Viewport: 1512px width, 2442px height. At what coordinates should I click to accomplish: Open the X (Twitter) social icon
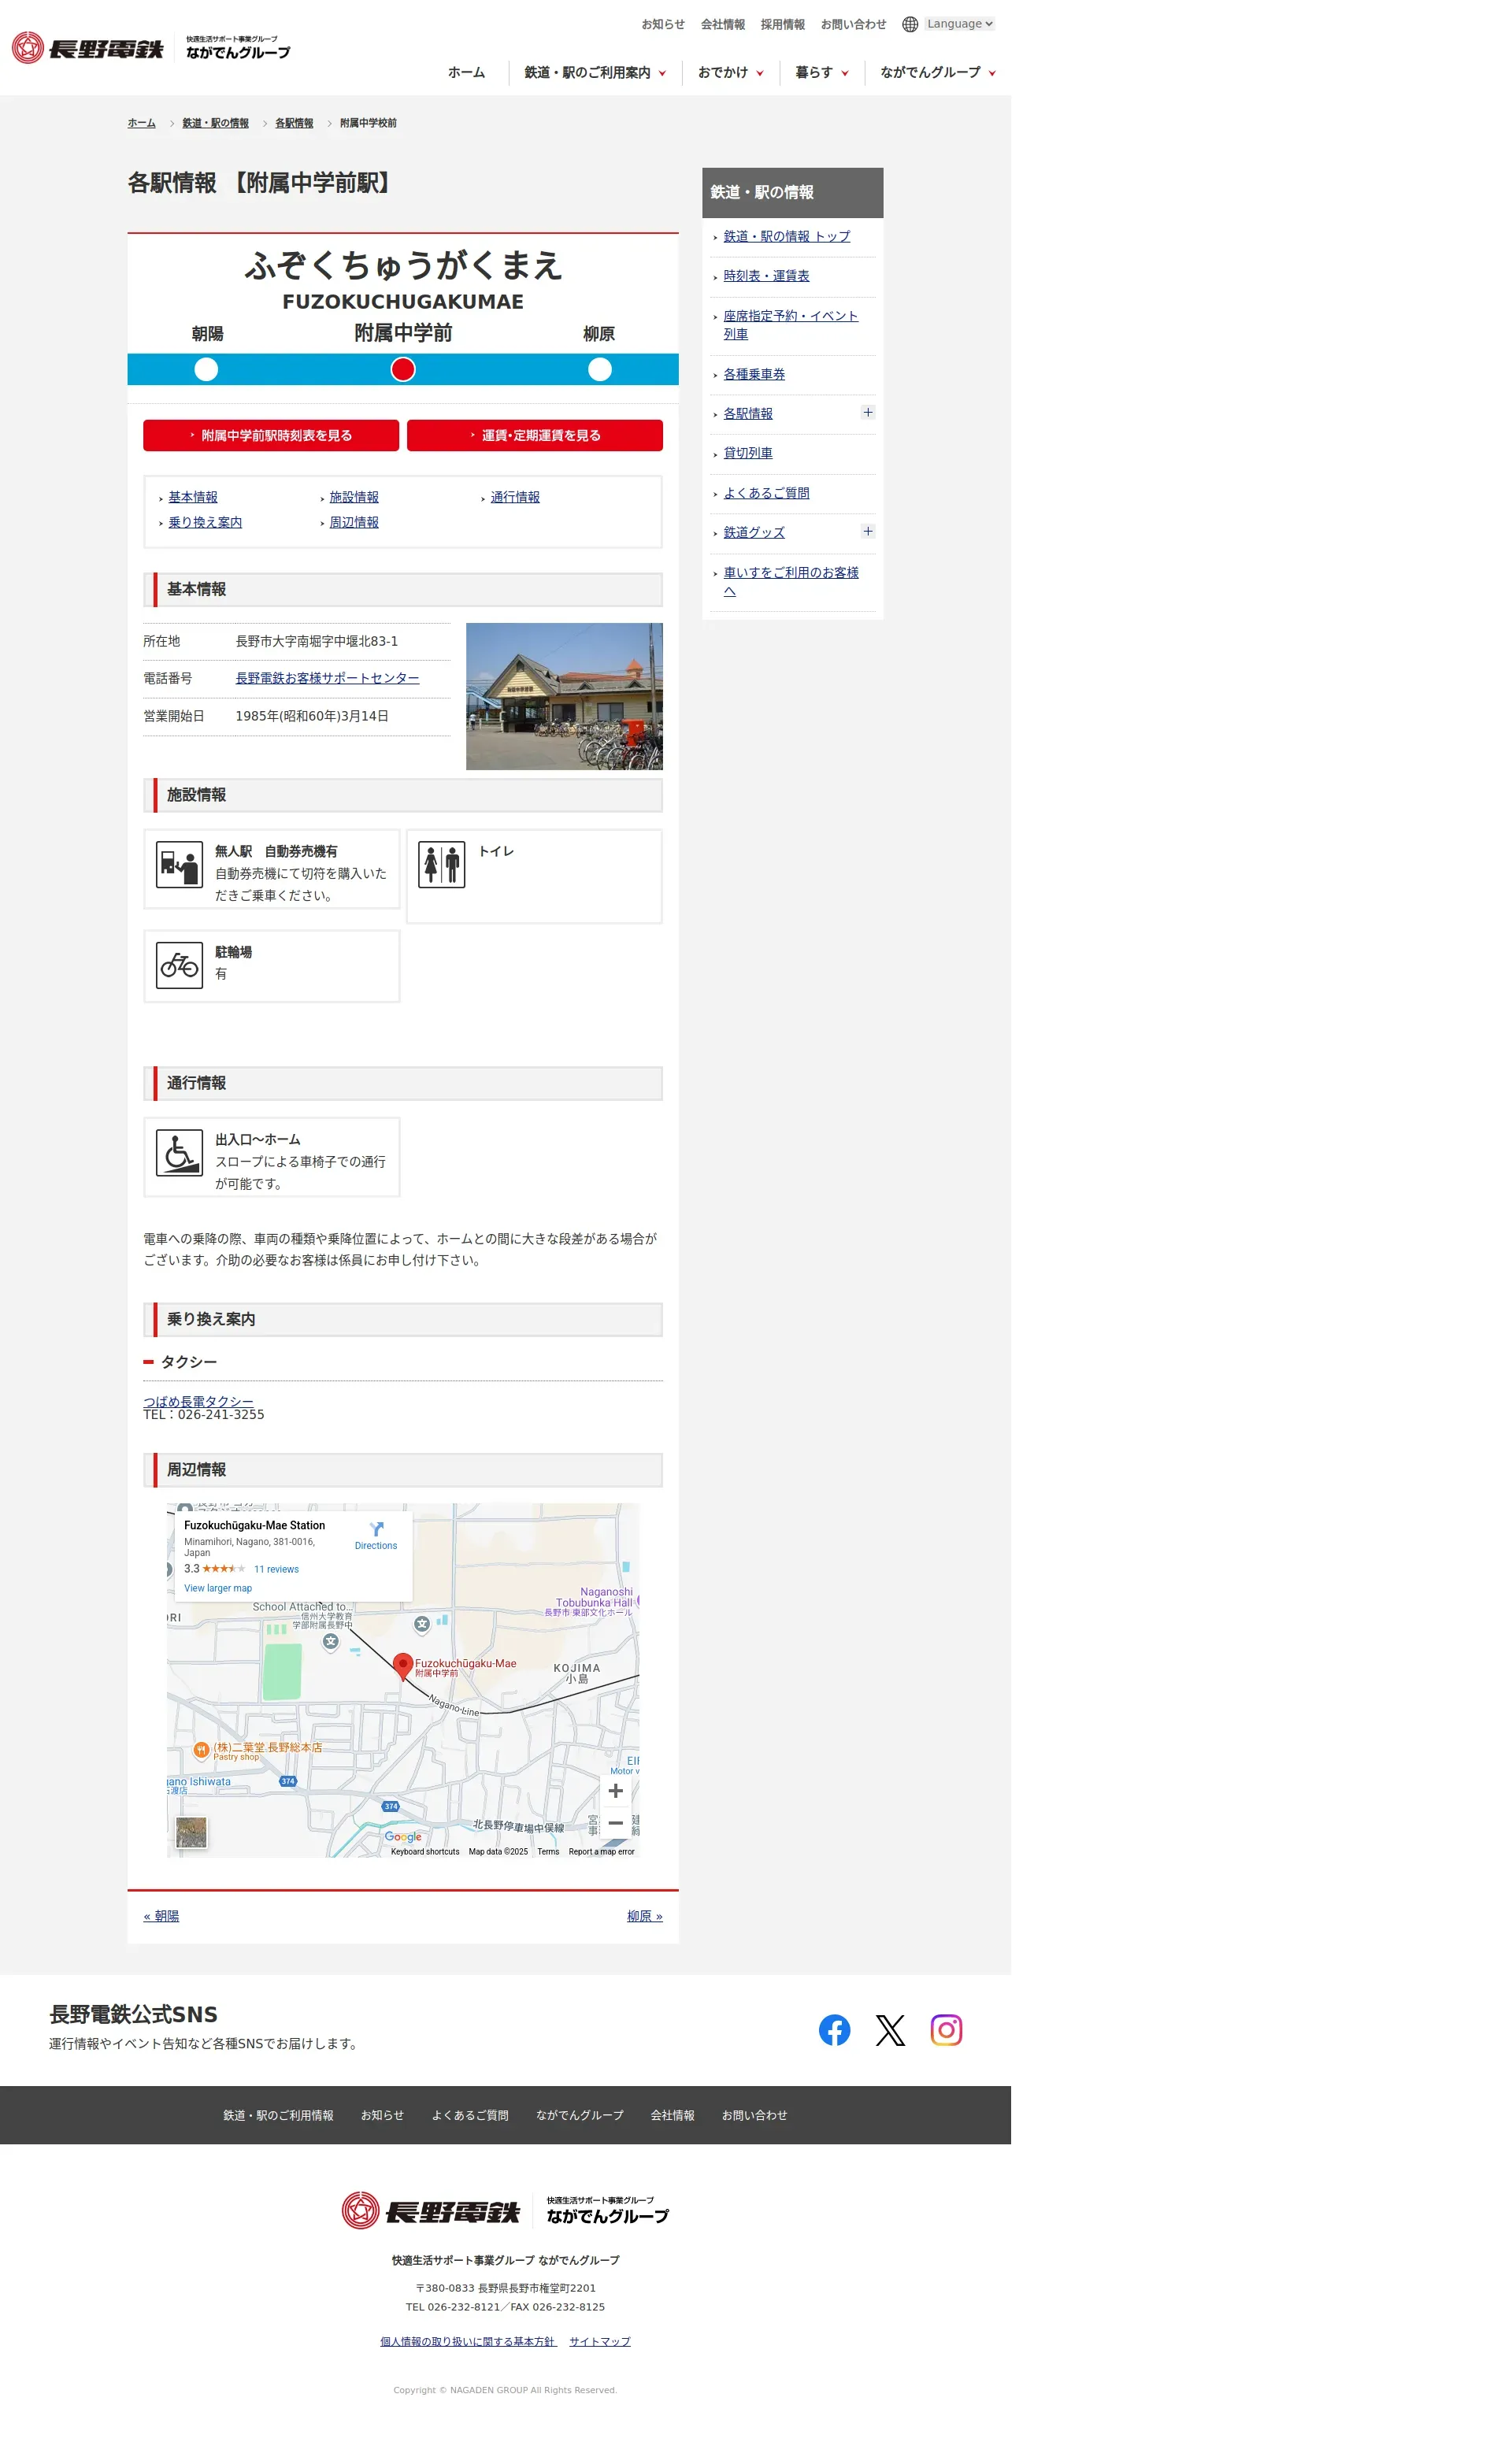[x=890, y=2029]
